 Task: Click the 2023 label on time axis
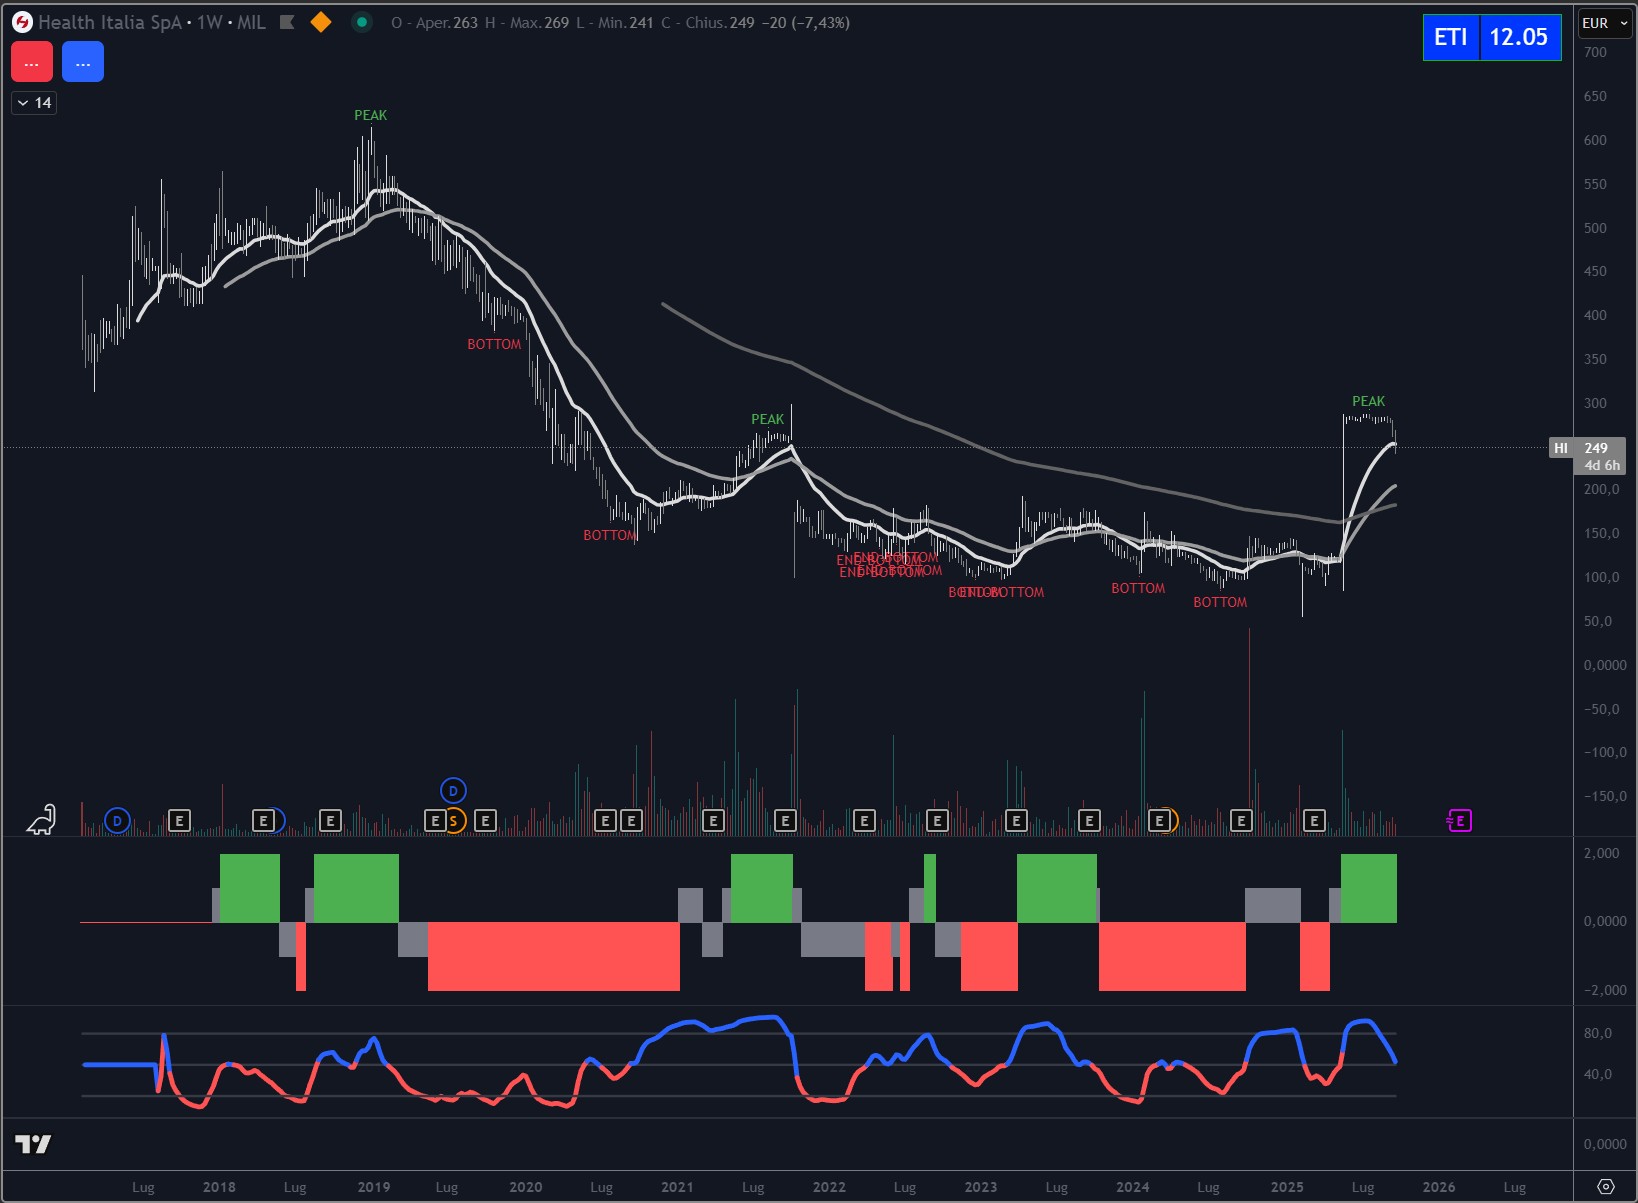coord(980,1187)
